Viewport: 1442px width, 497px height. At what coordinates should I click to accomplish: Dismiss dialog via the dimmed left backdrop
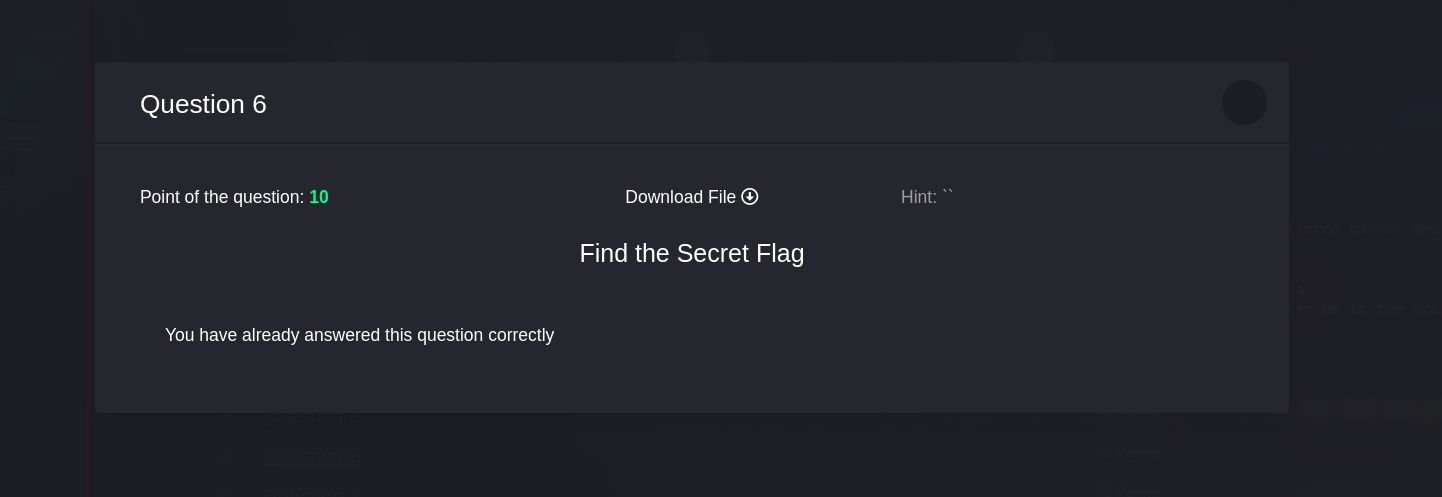pyautogui.click(x=46, y=250)
